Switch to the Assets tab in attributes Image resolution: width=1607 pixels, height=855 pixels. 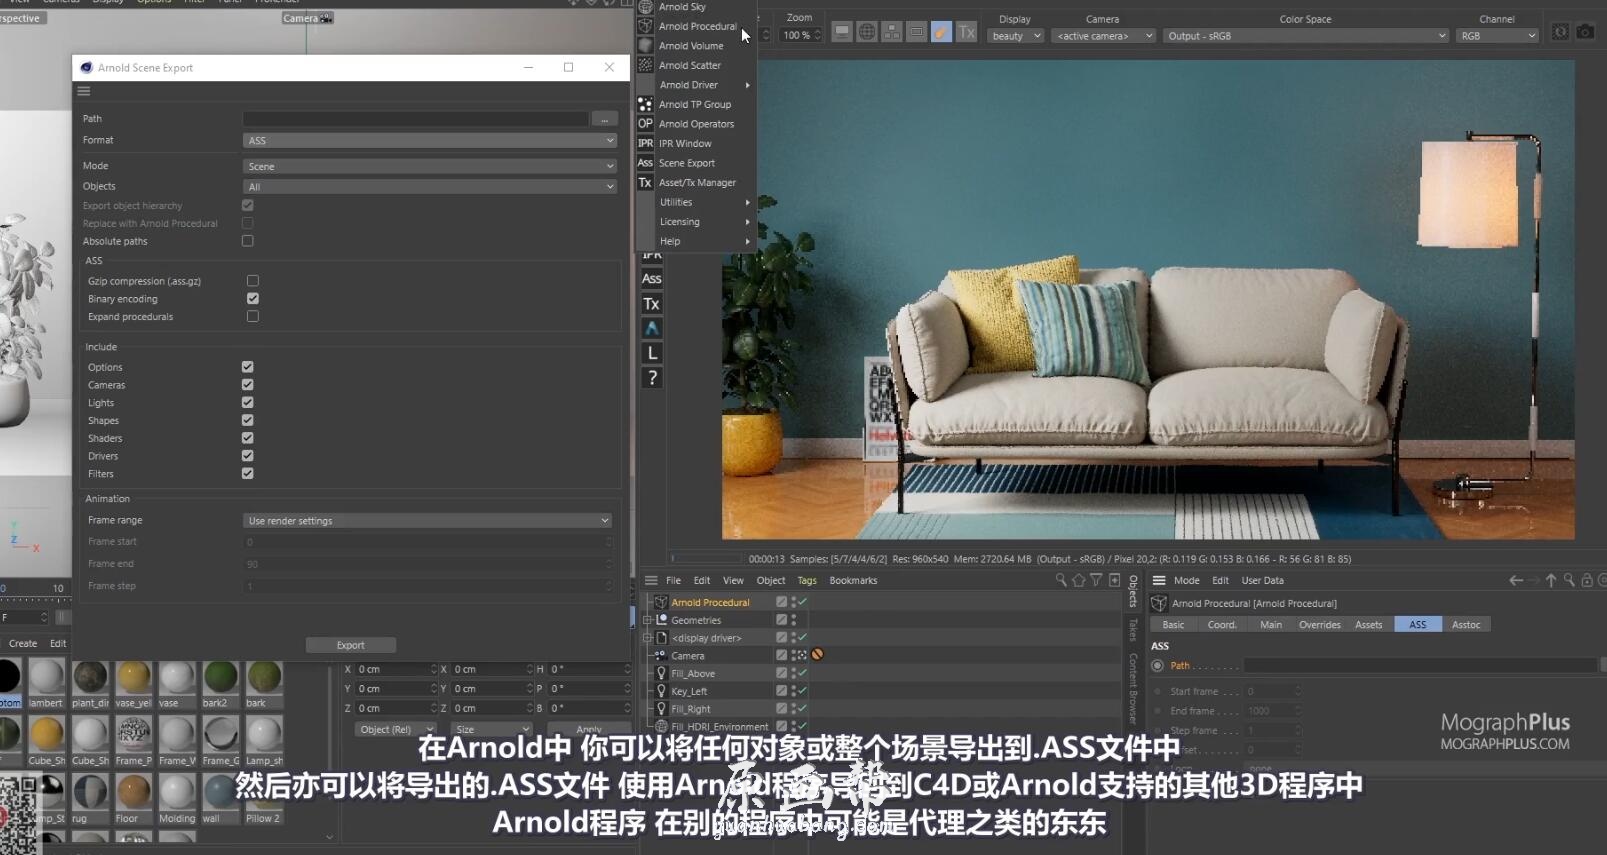click(x=1368, y=625)
